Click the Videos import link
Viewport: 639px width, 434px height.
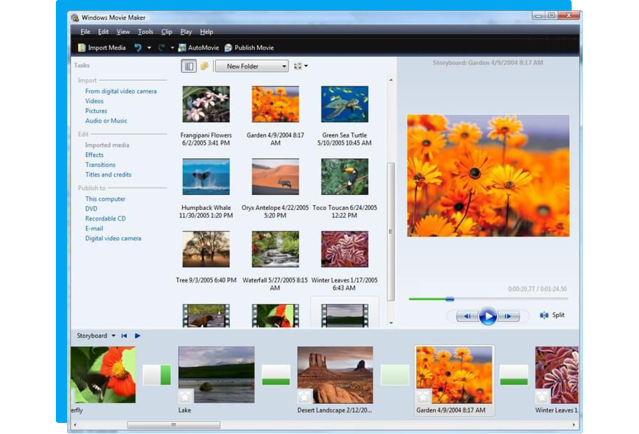coord(94,101)
